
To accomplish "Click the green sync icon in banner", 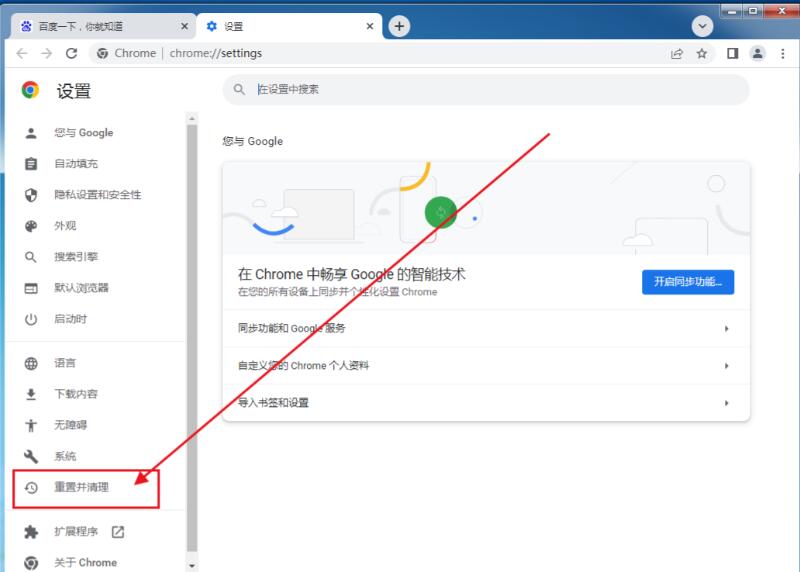I will (441, 212).
